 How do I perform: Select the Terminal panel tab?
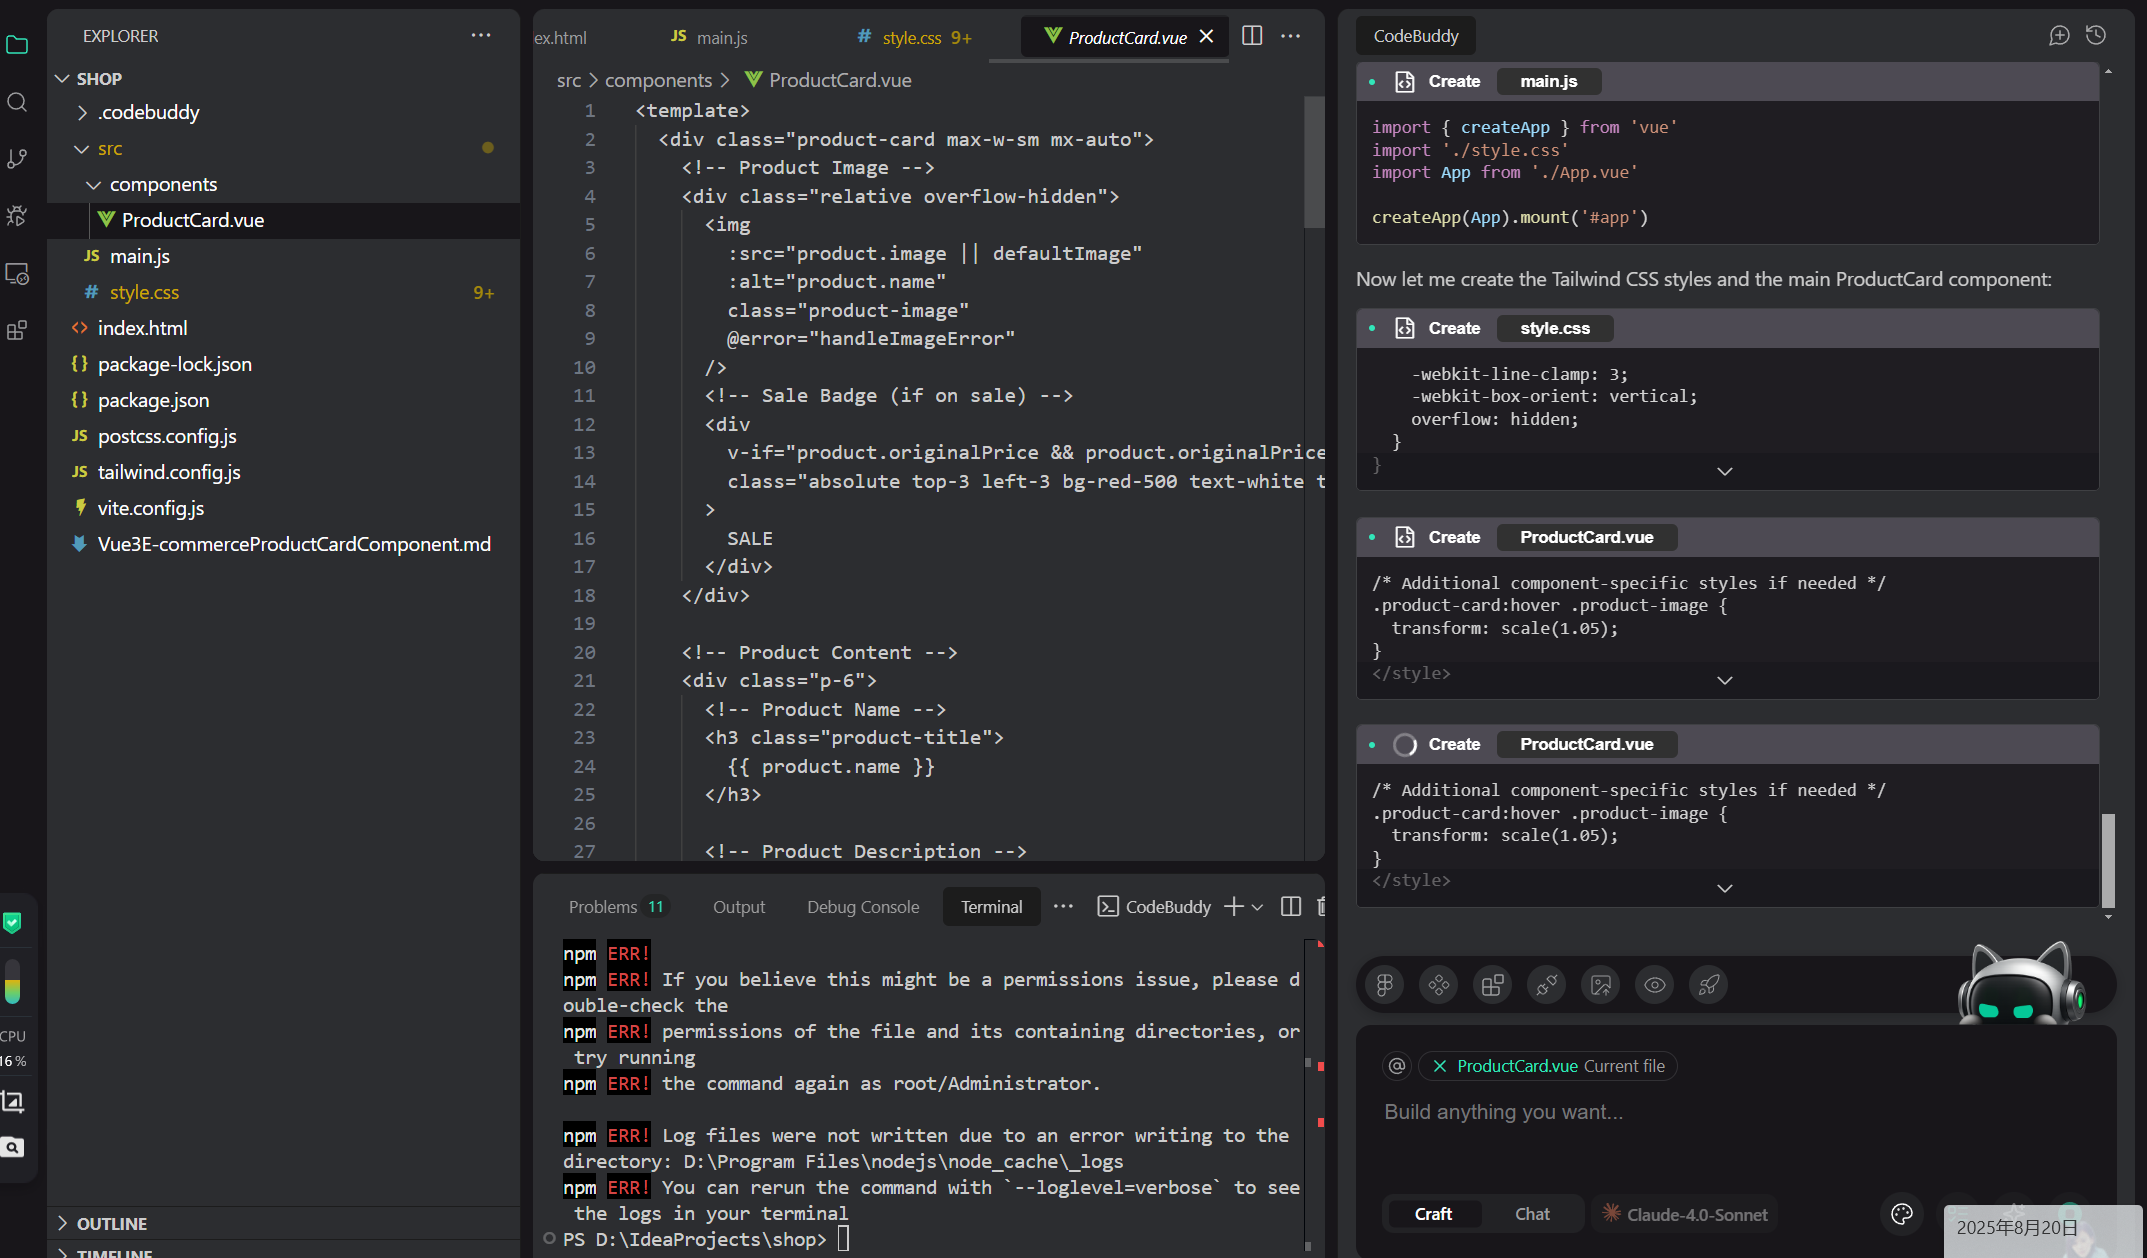pyautogui.click(x=991, y=907)
